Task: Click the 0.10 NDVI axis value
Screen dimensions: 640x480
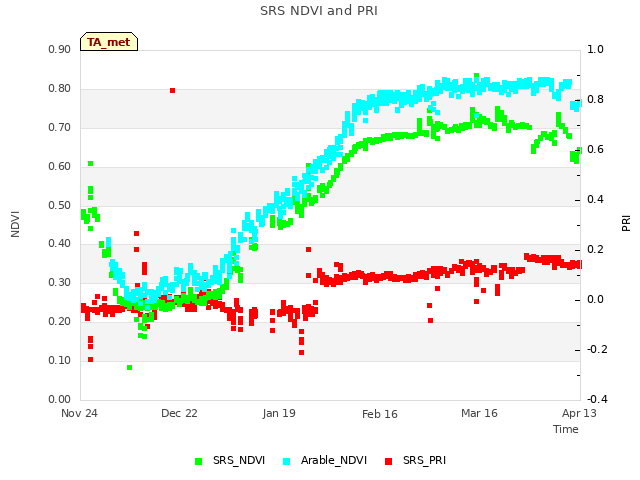Action: click(x=60, y=360)
